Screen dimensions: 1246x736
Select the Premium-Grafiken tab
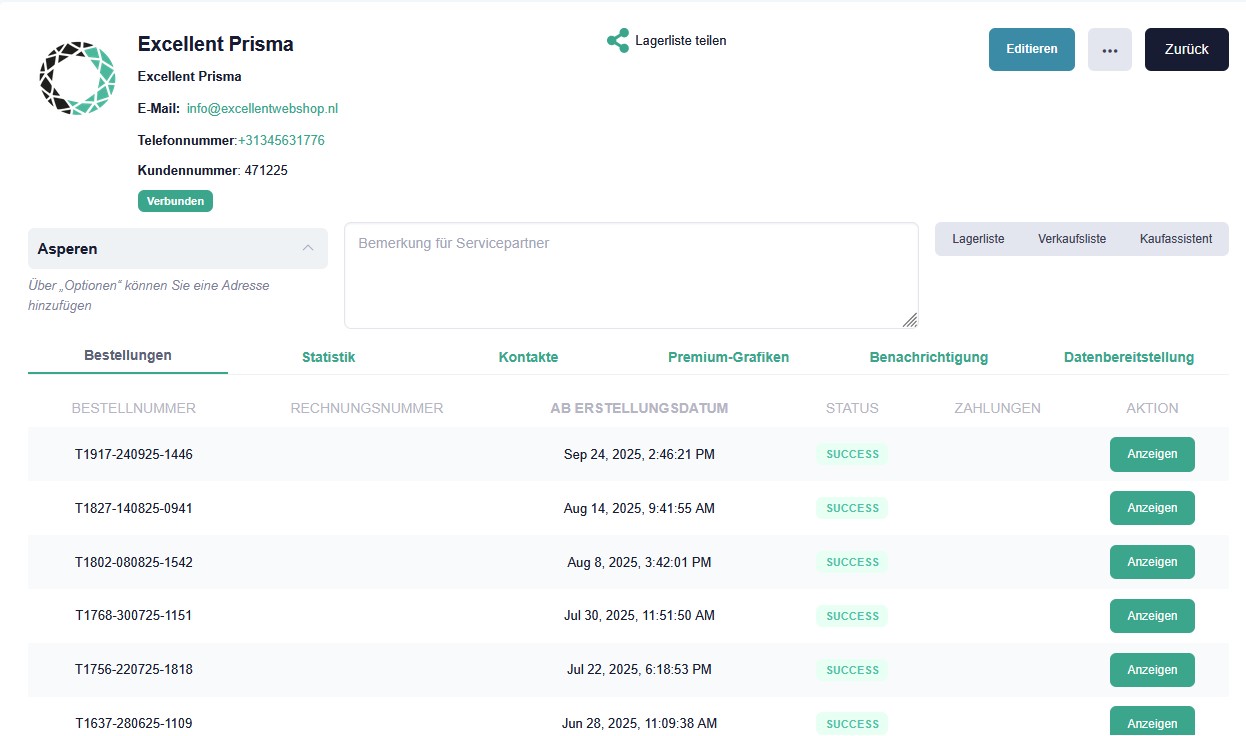click(x=728, y=357)
